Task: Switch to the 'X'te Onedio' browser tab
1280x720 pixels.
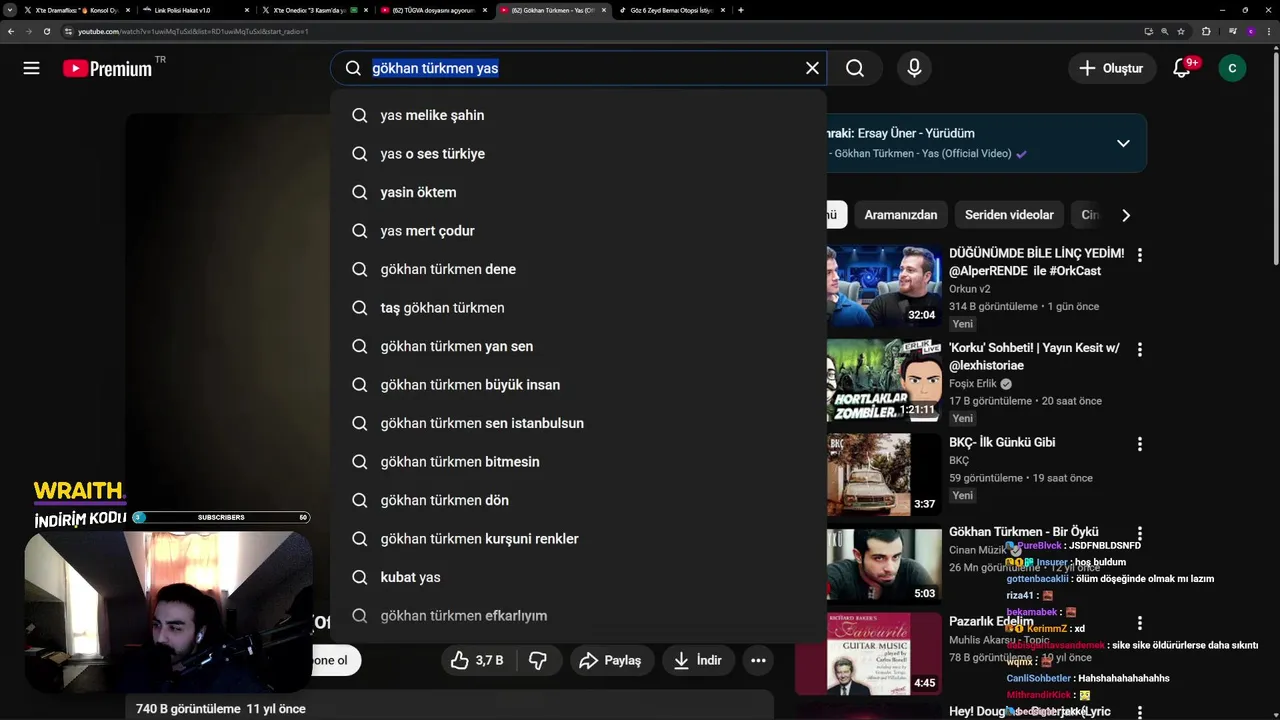Action: tap(312, 10)
